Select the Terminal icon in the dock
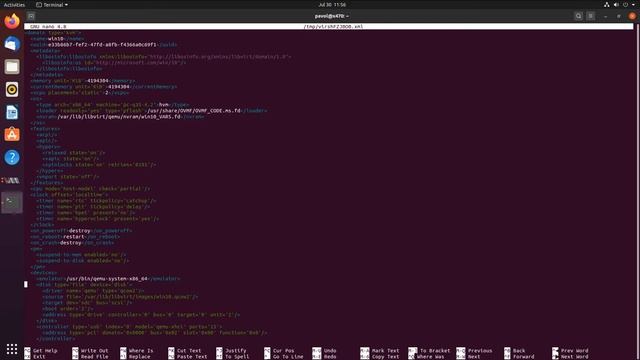The height and width of the screenshot is (360, 640). [12, 202]
